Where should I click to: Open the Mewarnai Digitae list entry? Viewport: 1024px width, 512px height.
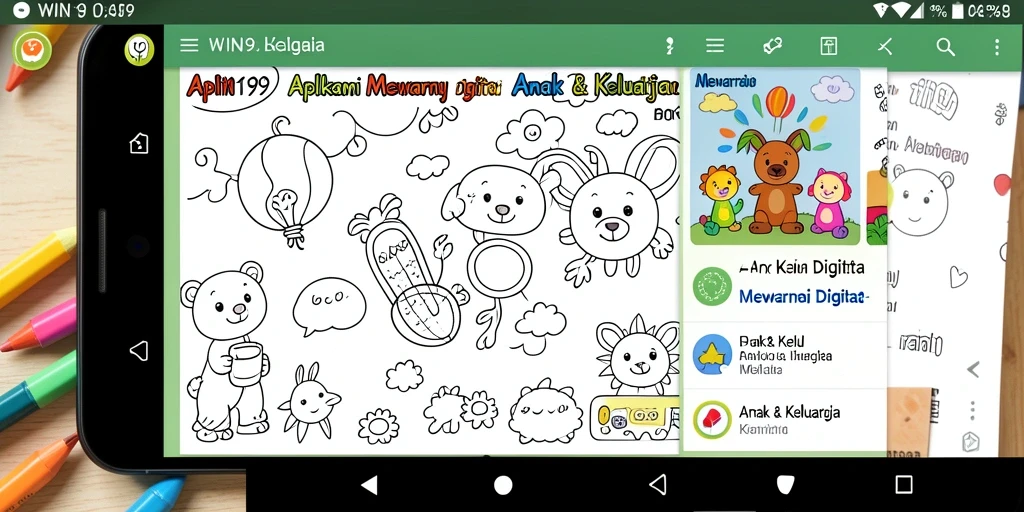[785, 284]
